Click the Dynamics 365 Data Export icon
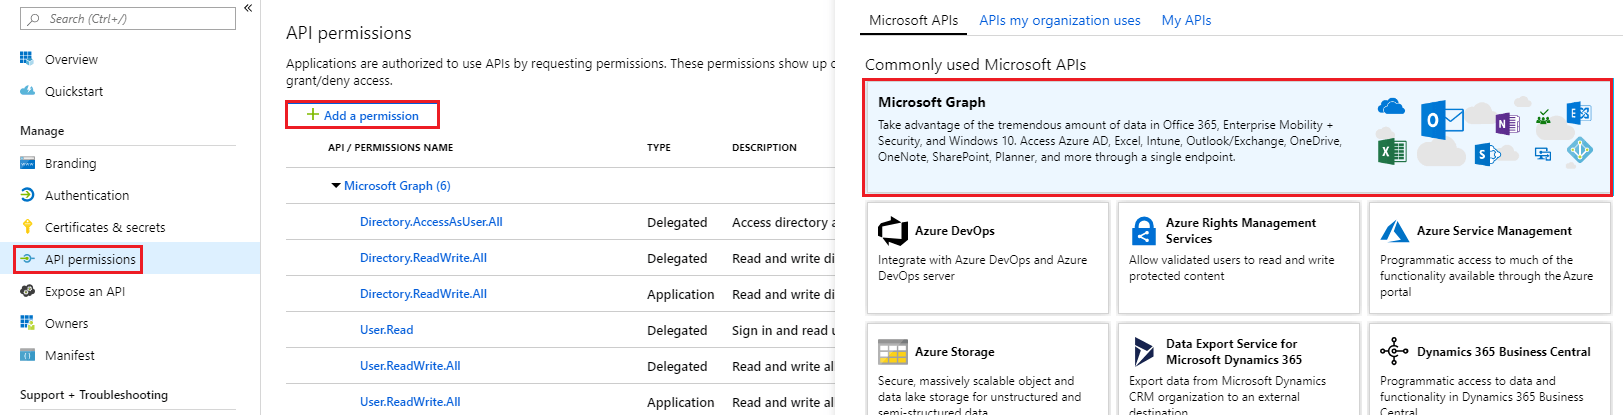Image resolution: width=1623 pixels, height=415 pixels. click(1143, 352)
